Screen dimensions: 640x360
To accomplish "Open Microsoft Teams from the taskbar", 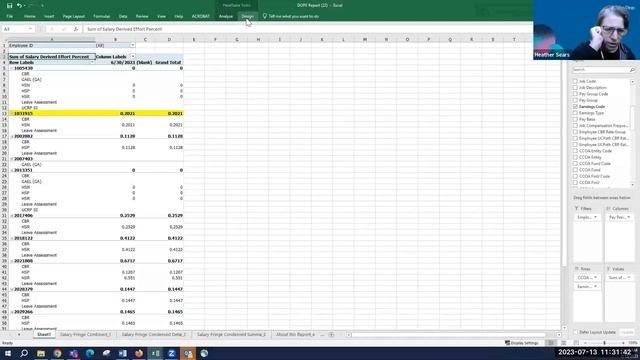I will tap(73, 353).
